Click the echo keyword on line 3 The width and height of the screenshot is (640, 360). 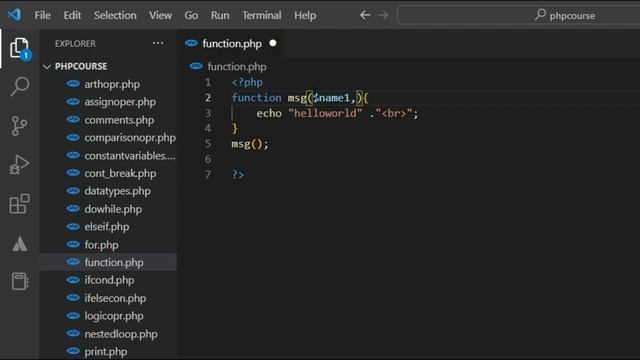tap(269, 113)
